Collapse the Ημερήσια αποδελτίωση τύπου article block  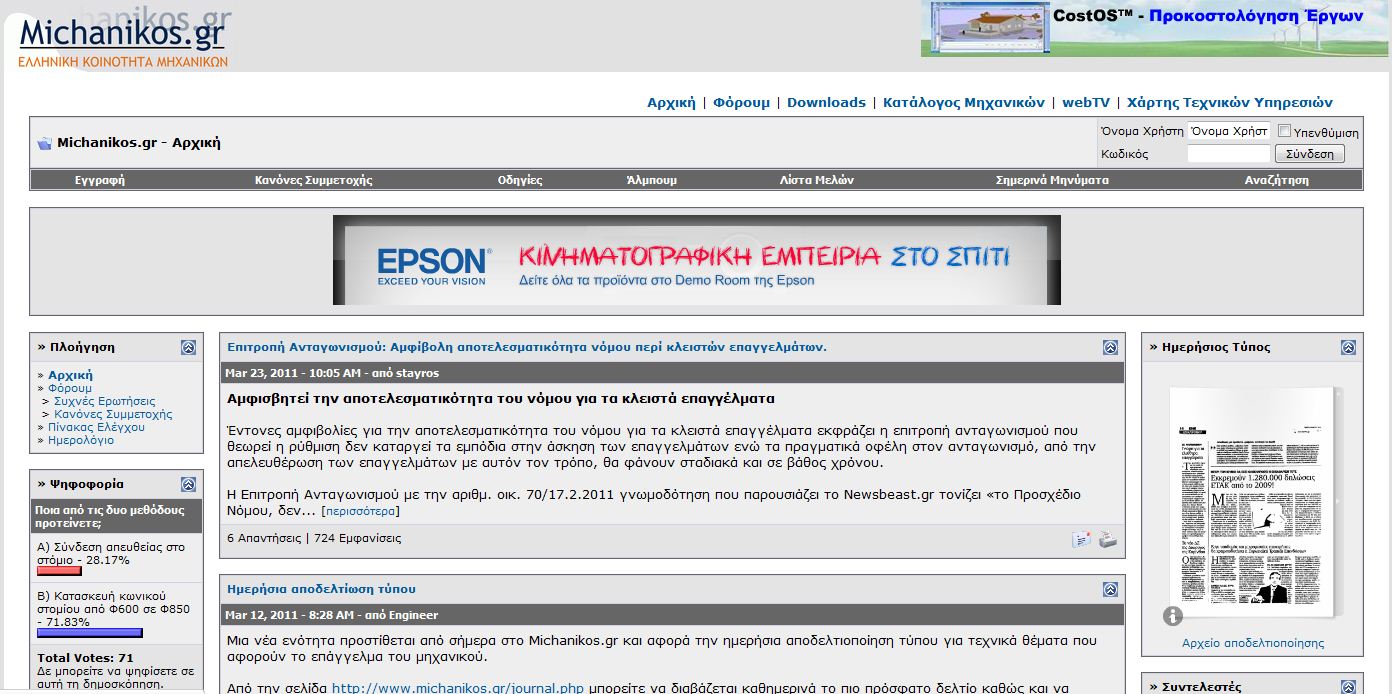pyautogui.click(x=1110, y=589)
